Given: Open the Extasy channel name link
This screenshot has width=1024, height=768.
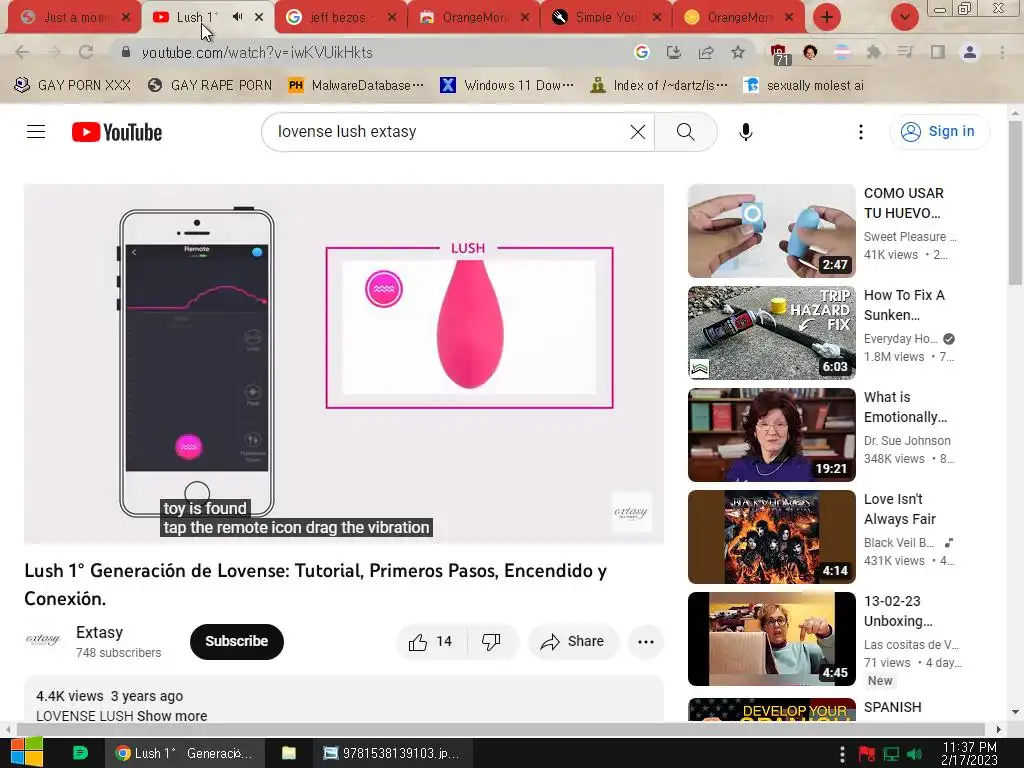Looking at the screenshot, I should (x=99, y=633).
